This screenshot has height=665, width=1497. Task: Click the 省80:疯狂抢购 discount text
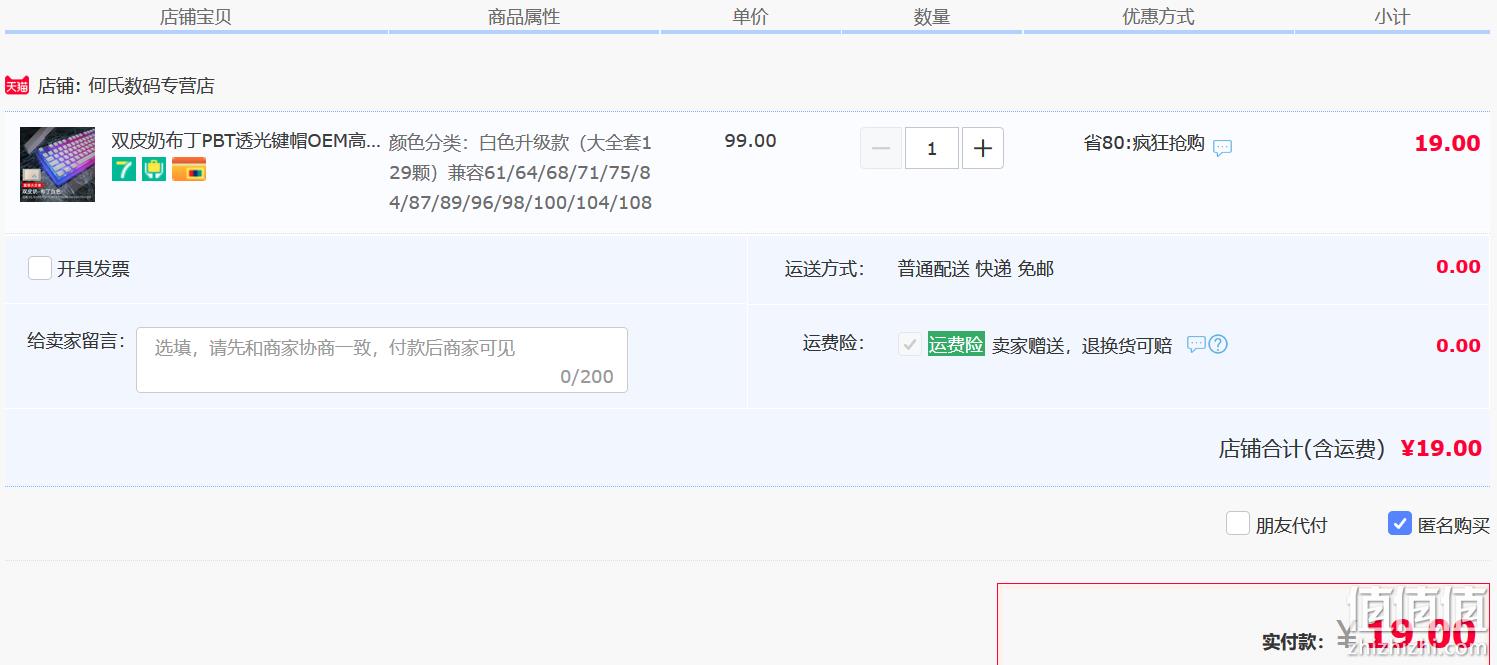coord(1144,143)
